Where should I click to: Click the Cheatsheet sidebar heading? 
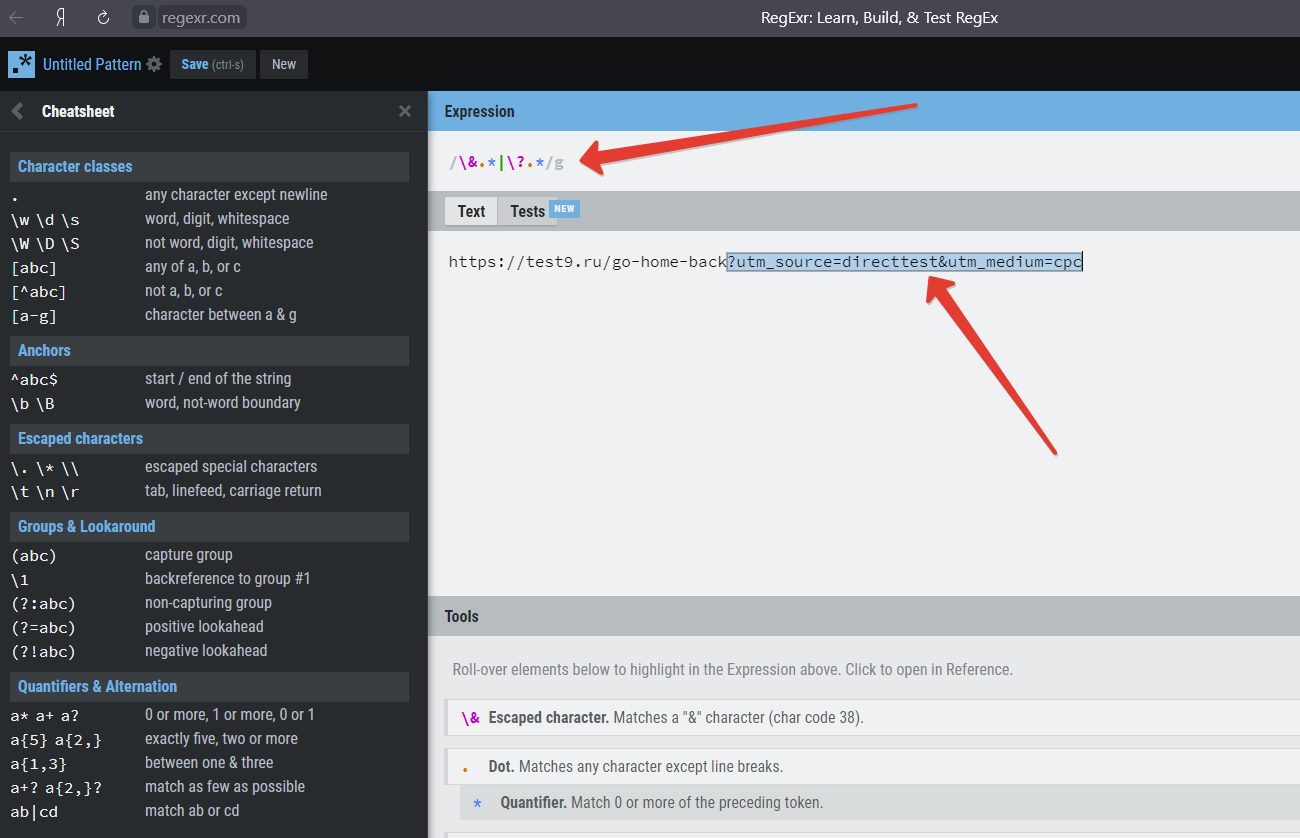coord(78,111)
